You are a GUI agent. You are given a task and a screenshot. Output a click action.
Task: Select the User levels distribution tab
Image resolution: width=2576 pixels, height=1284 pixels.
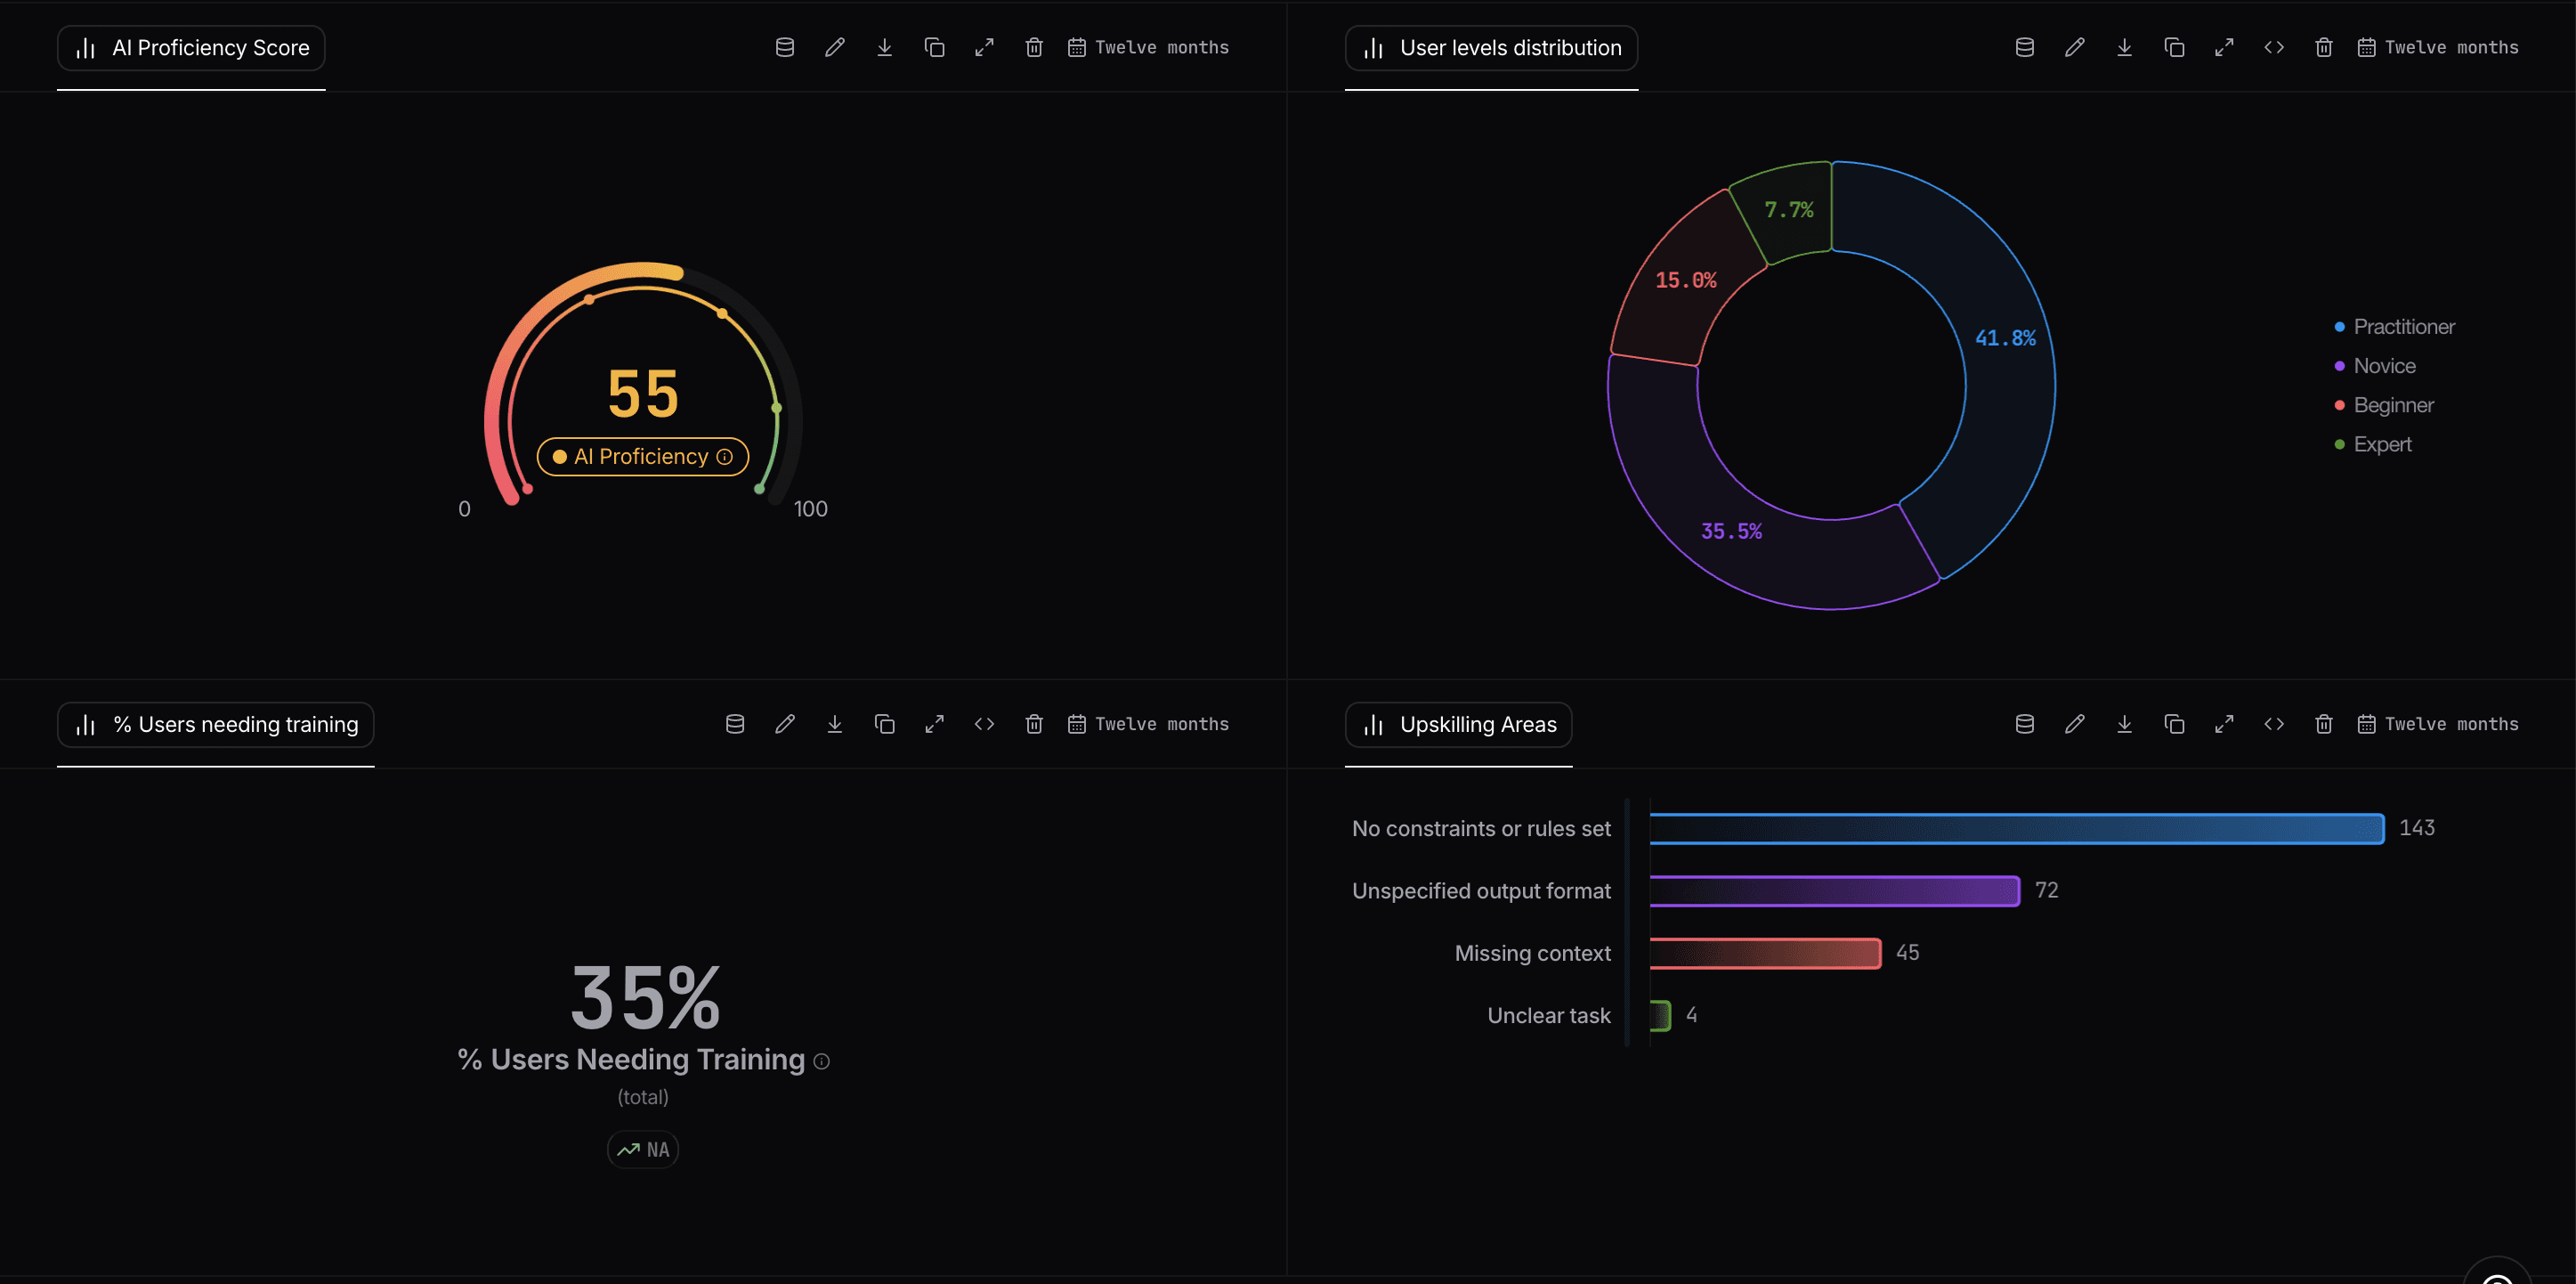coord(1491,48)
